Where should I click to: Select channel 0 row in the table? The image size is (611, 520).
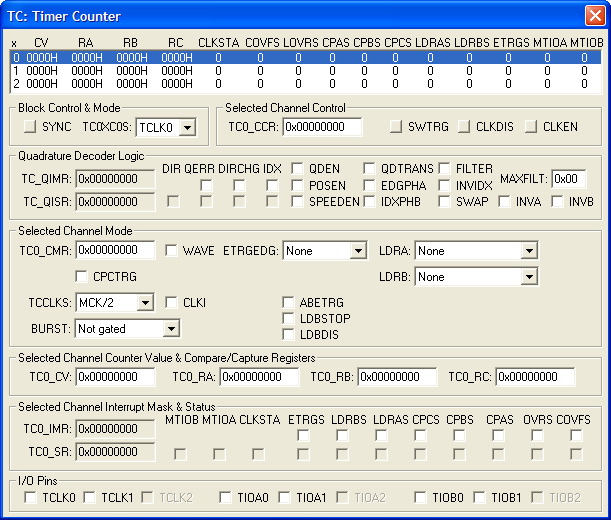click(306, 58)
